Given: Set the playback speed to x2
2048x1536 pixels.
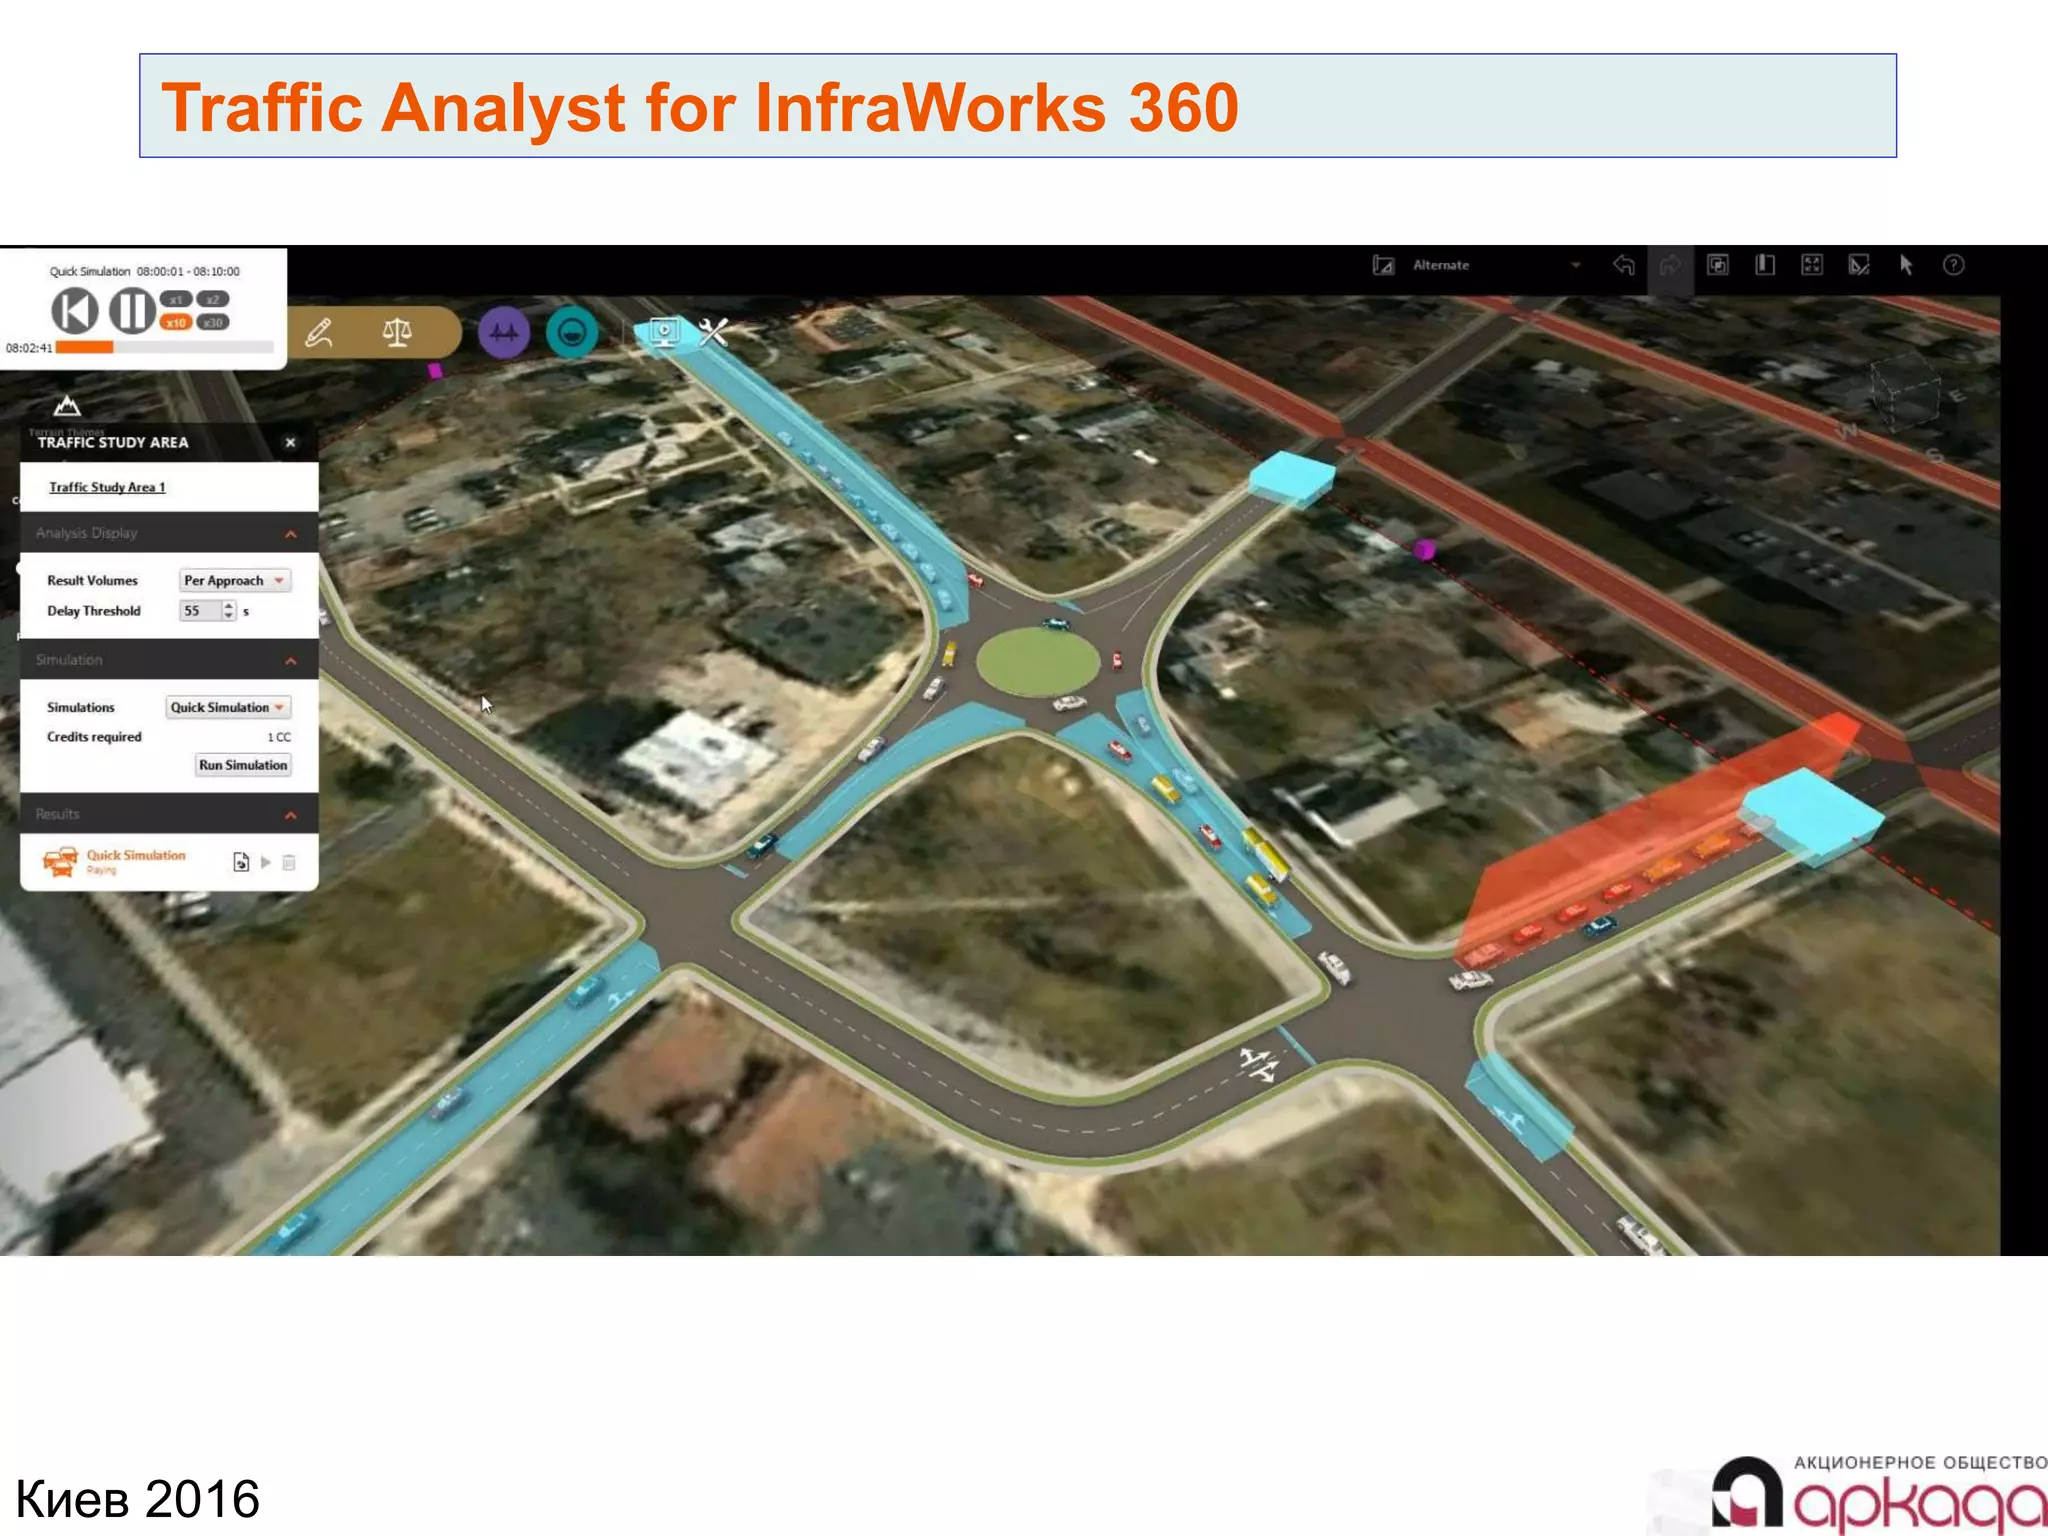Looking at the screenshot, I should tap(213, 299).
